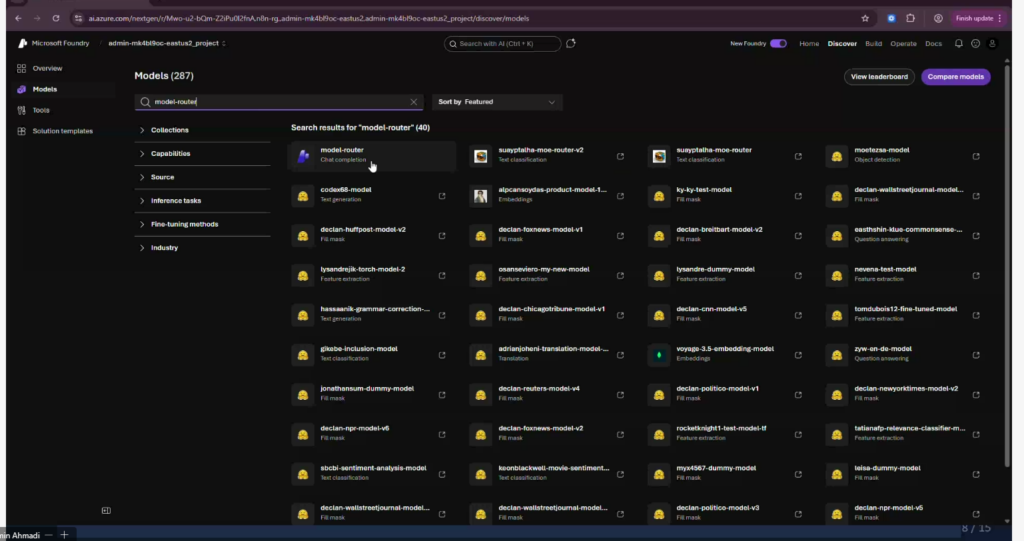Clear the model-router search text
Screen dimensions: 1024x541
pyautogui.click(x=414, y=102)
